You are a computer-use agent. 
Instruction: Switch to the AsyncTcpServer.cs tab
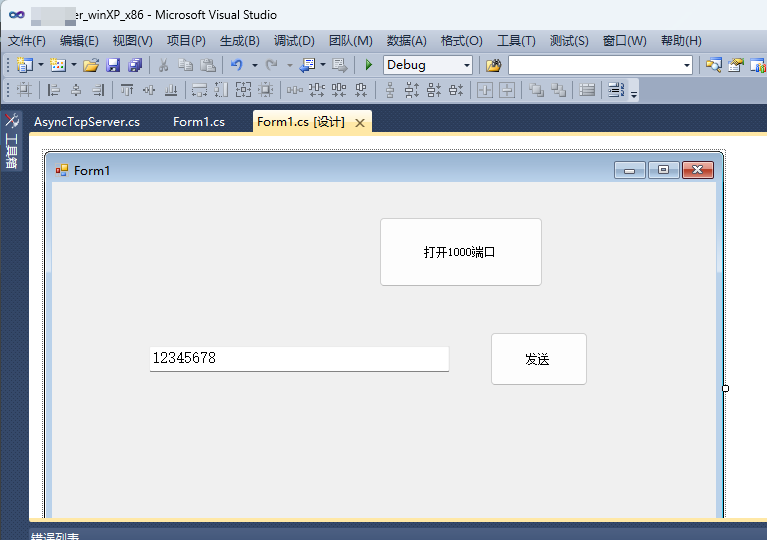[87, 122]
